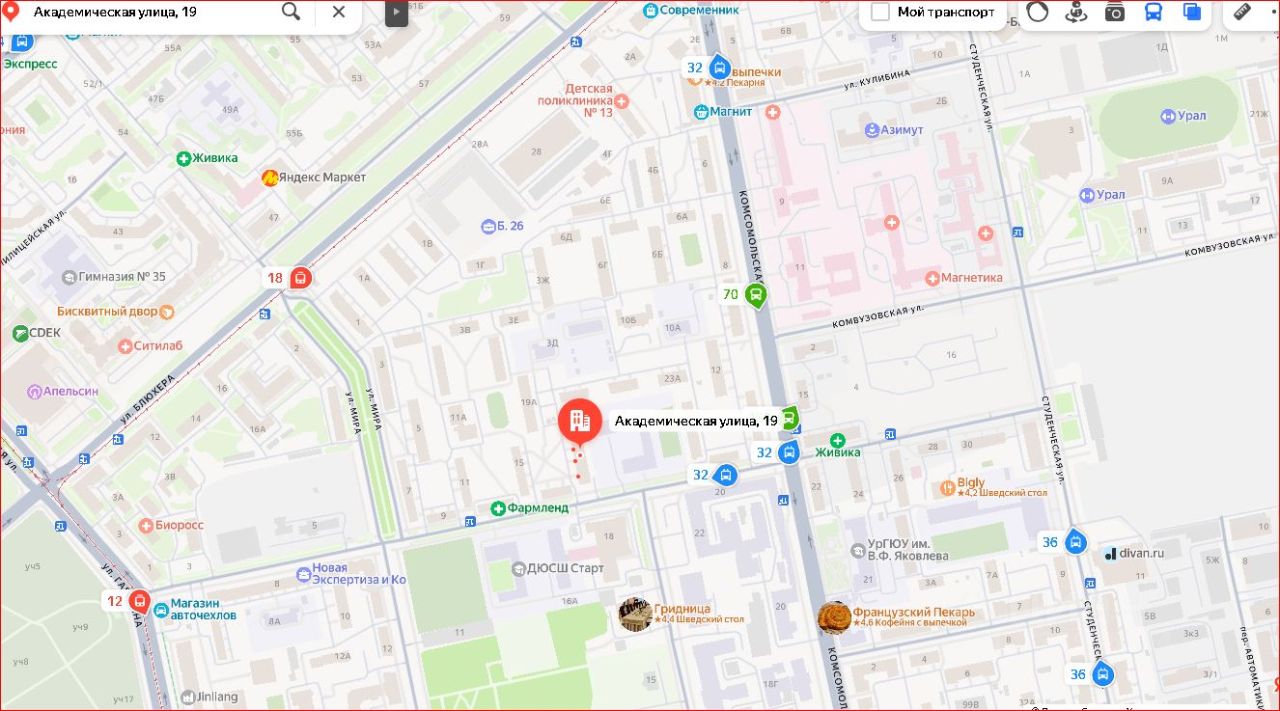This screenshot has width=1280, height=711.
Task: Click bus marker 32 near building 20
Action: (727, 476)
